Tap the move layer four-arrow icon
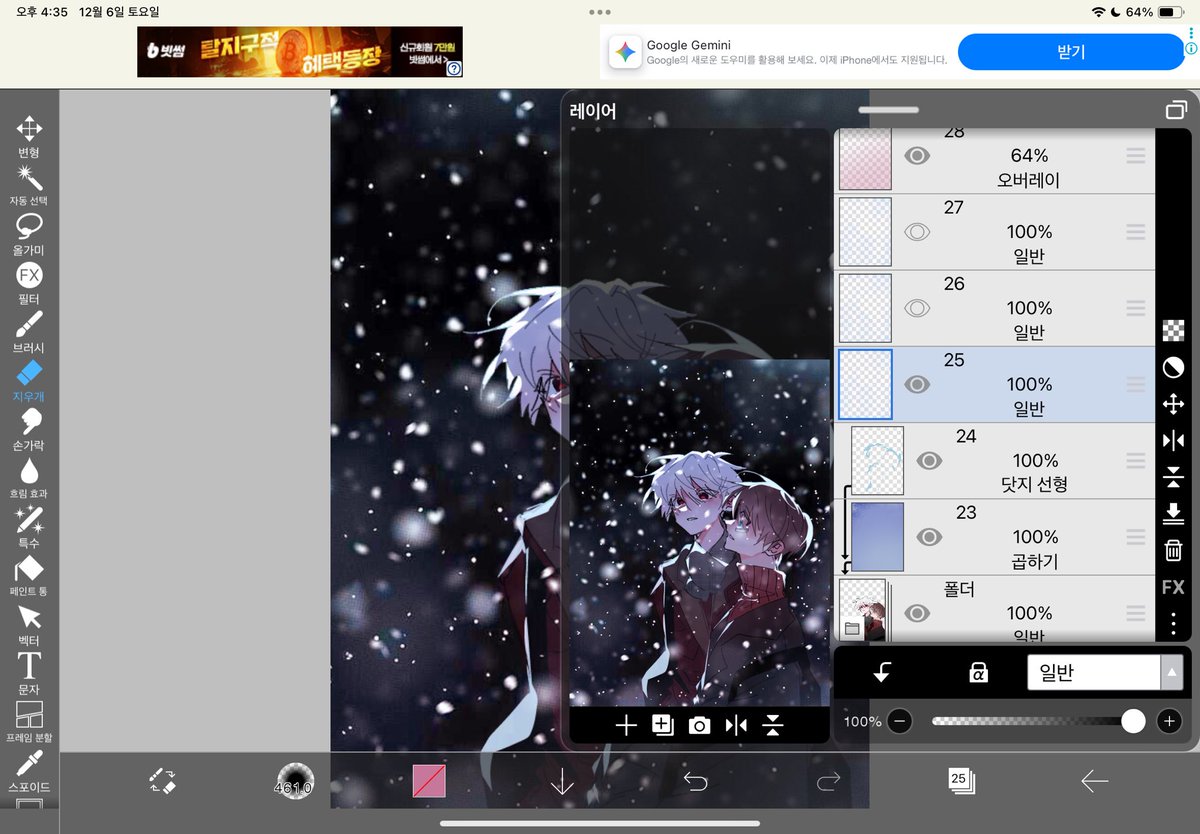1200x834 pixels. click(x=1174, y=404)
